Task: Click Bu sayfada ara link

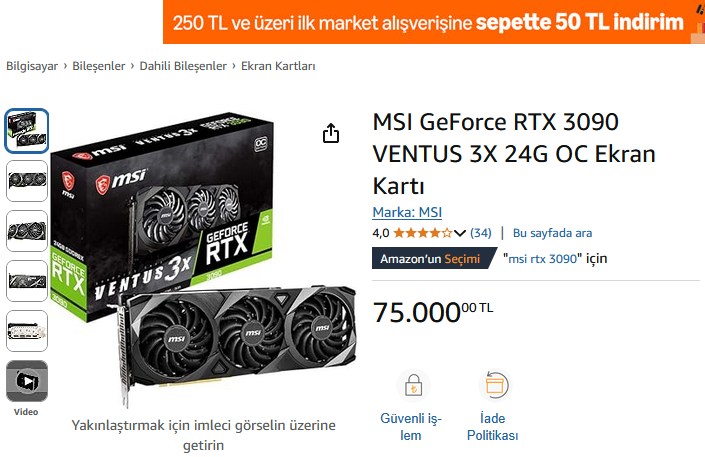Action: click(553, 233)
